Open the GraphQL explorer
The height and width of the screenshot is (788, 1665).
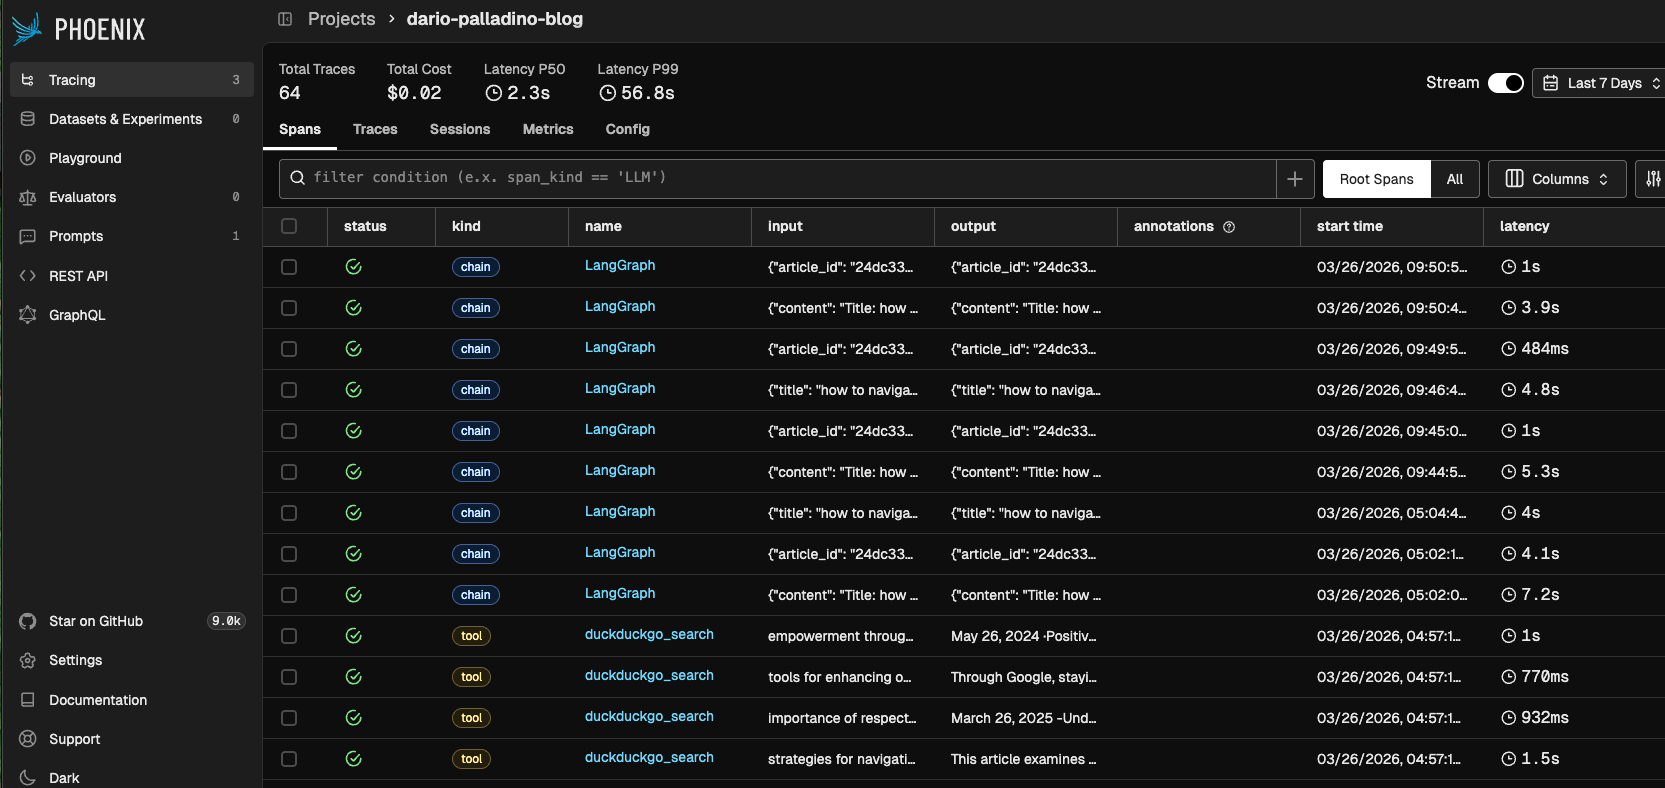(77, 315)
